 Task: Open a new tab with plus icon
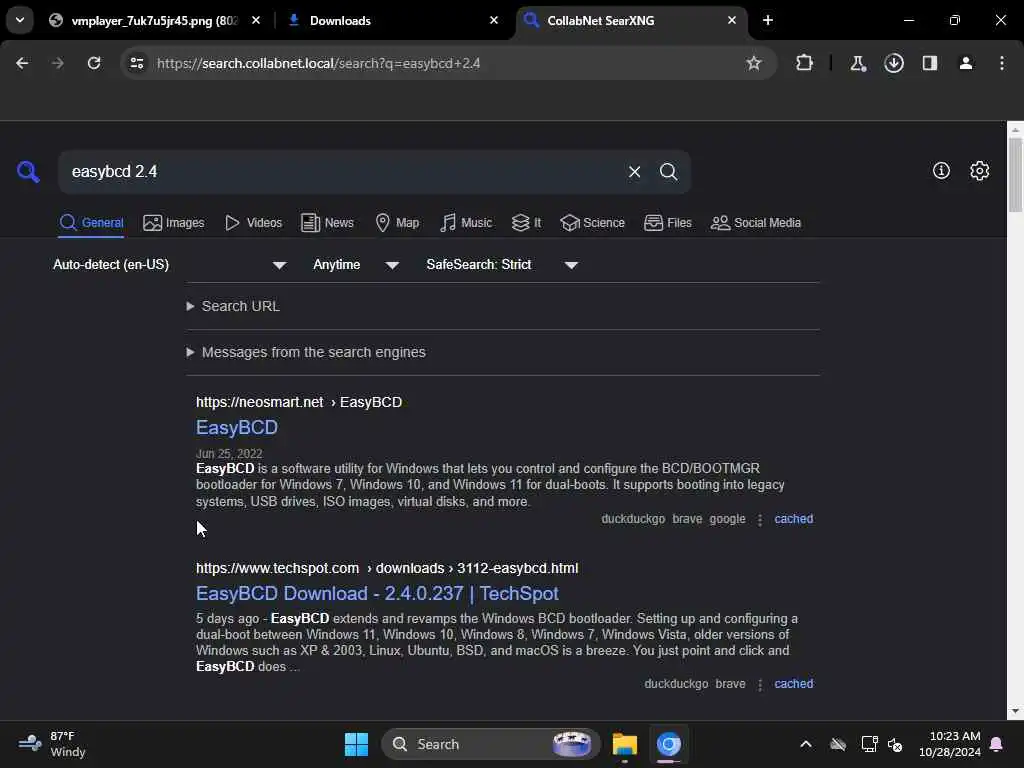coord(768,20)
